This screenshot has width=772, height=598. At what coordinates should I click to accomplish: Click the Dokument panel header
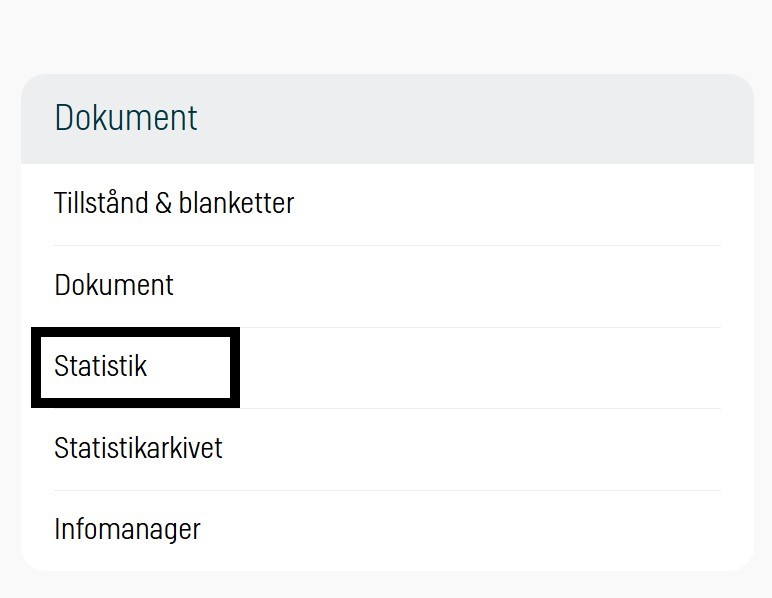(x=126, y=118)
